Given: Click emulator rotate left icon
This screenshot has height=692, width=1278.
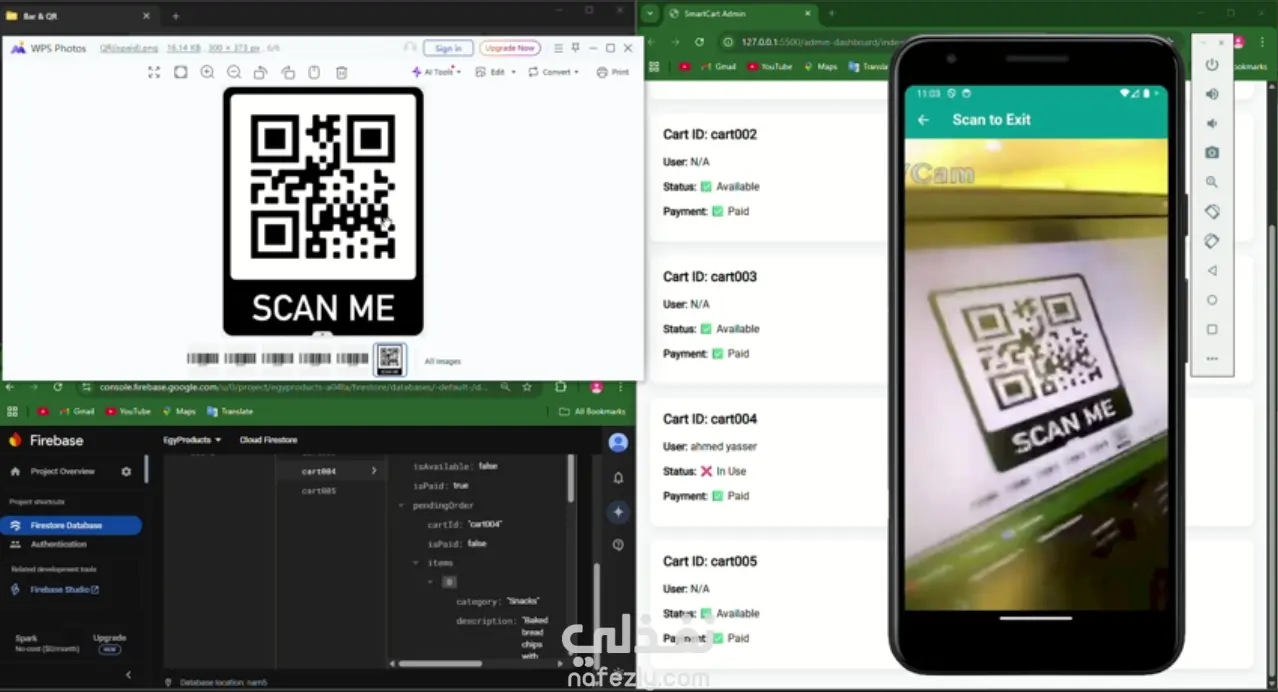Looking at the screenshot, I should (x=1212, y=211).
